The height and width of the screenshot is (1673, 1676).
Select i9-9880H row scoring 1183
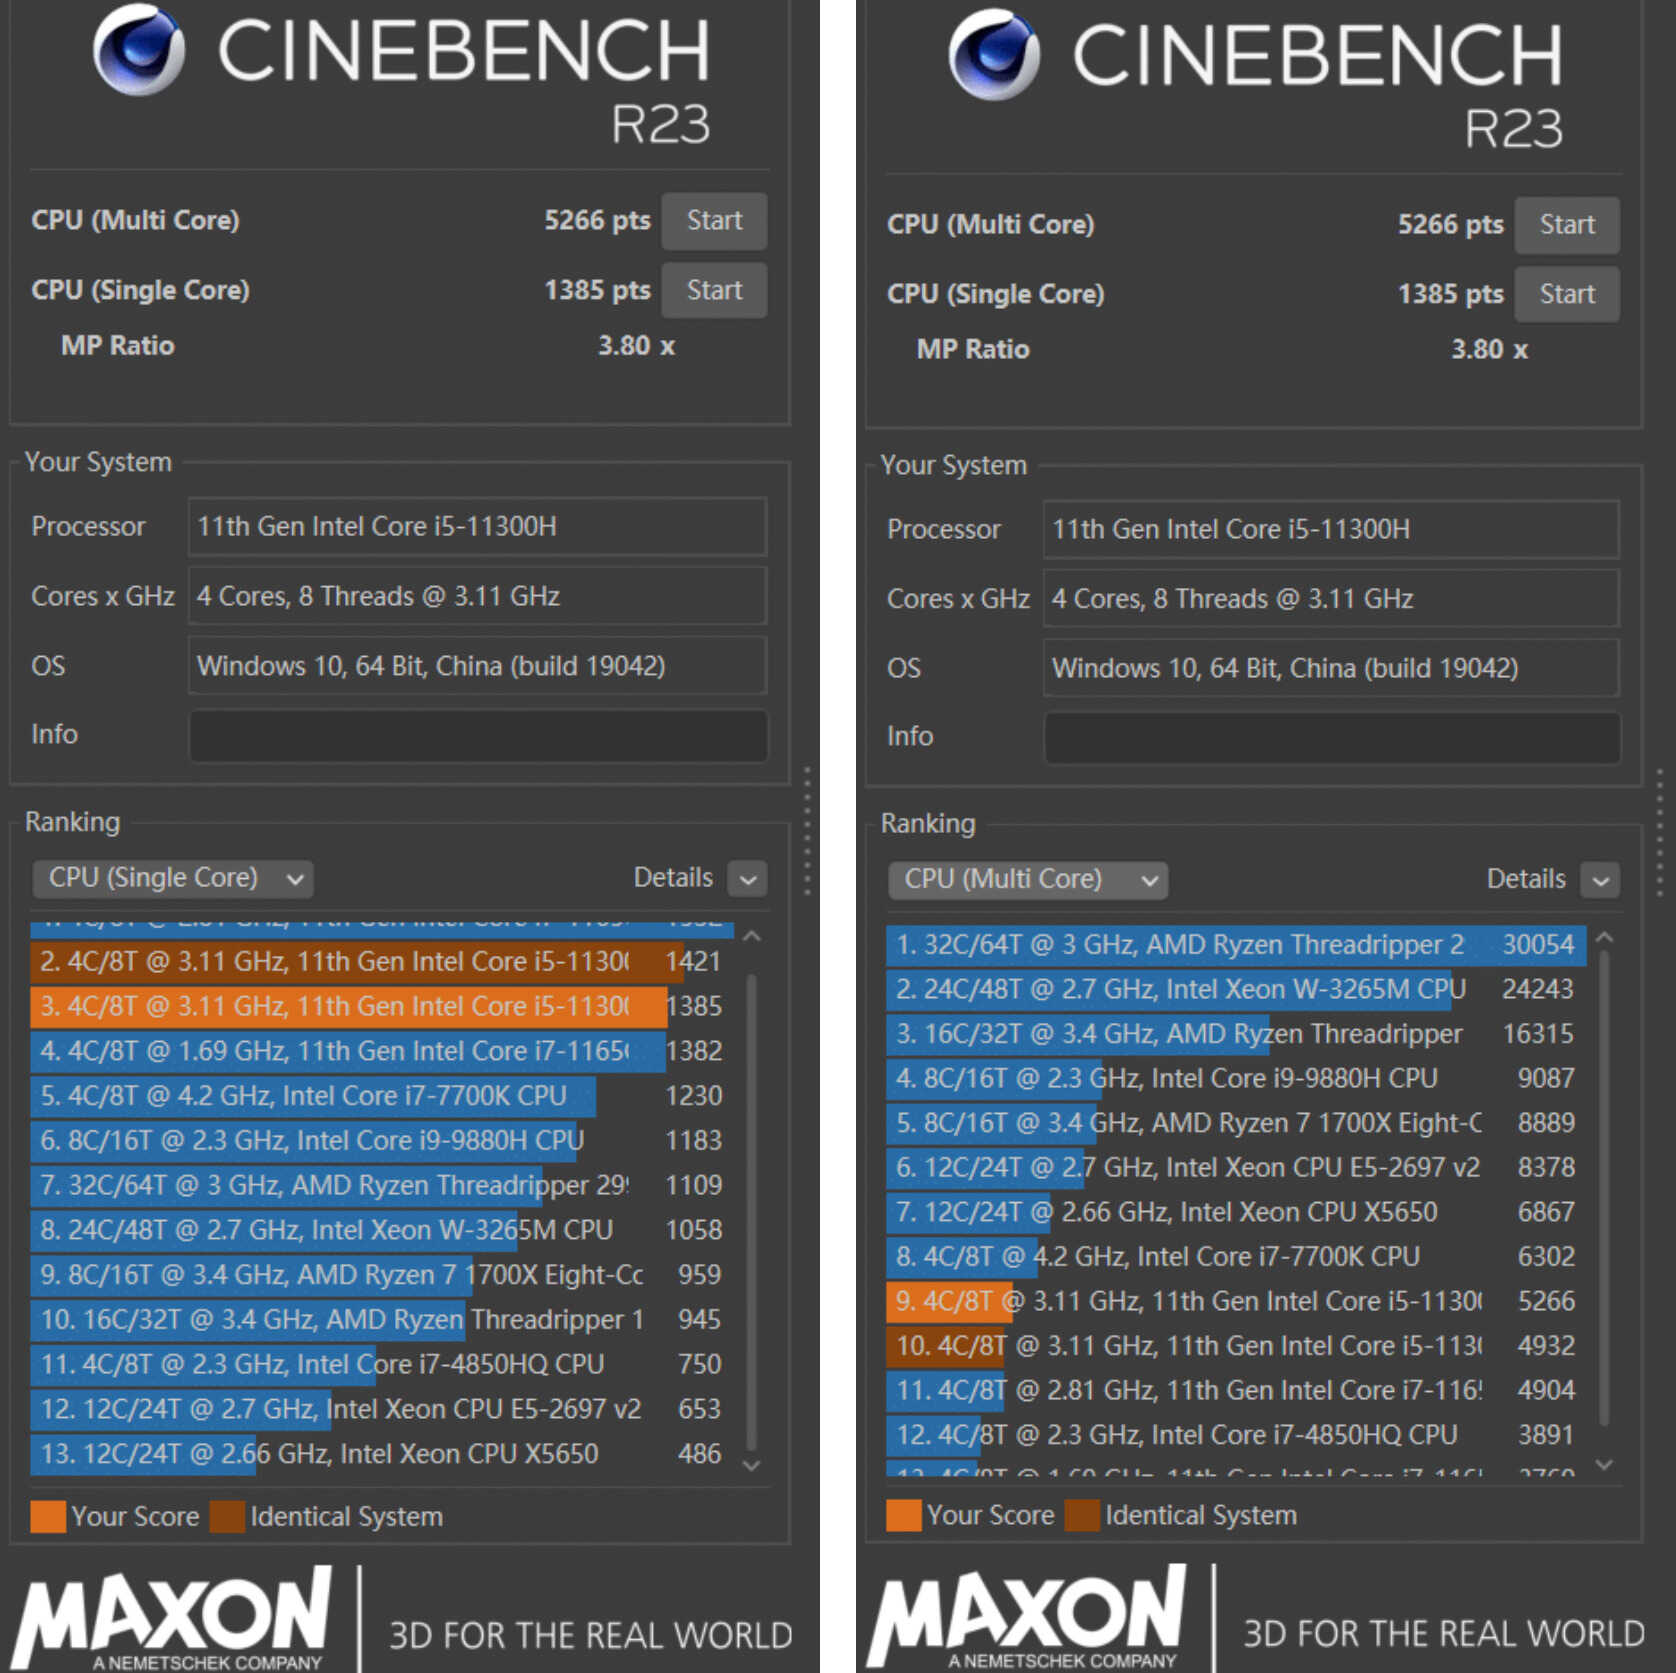tap(382, 1141)
